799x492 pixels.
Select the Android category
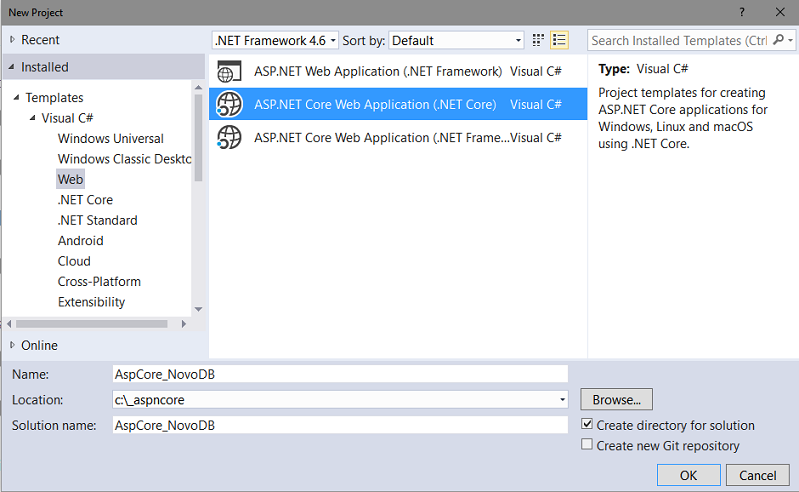click(81, 240)
